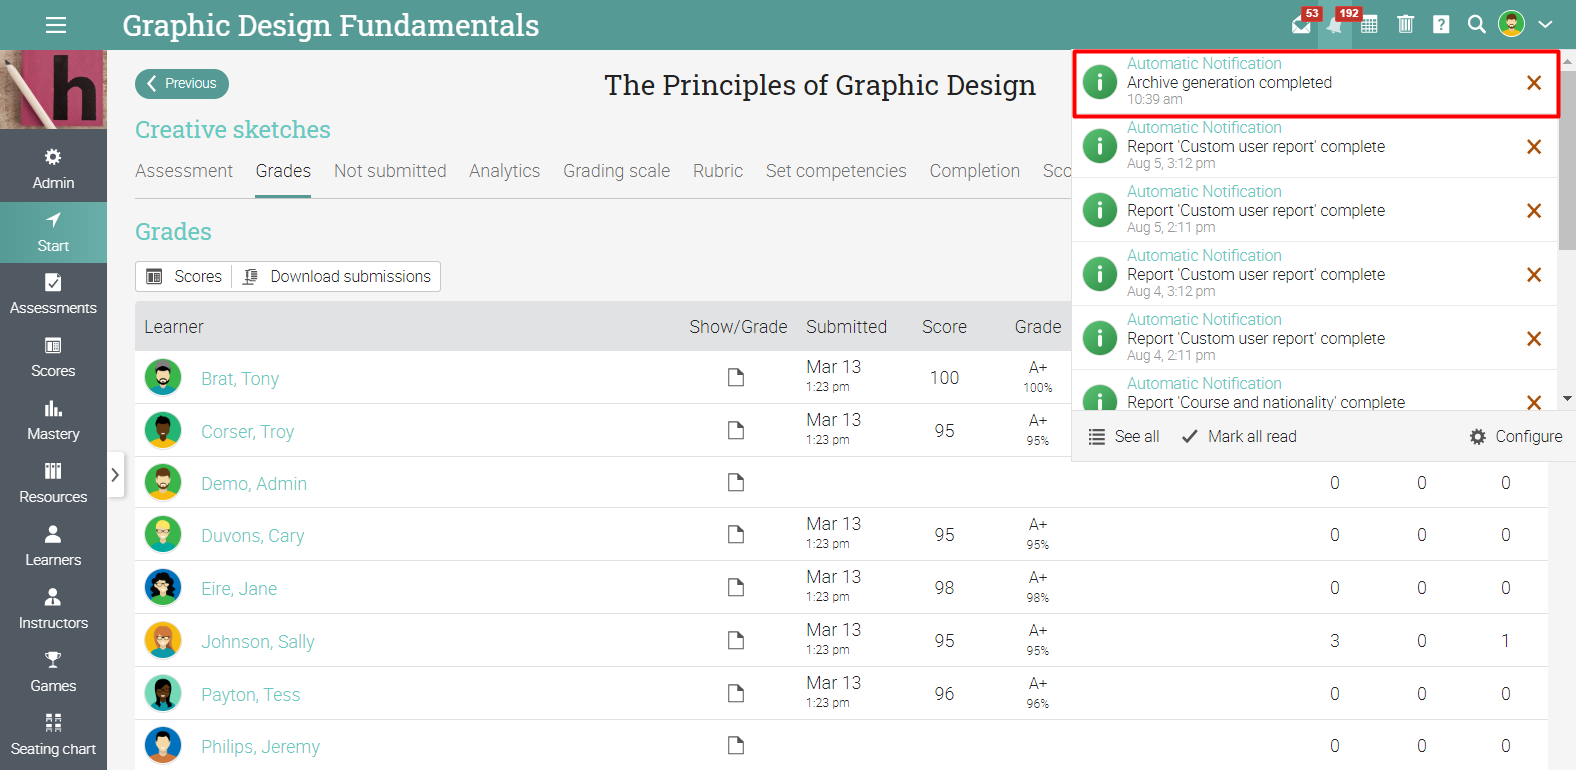This screenshot has width=1576, height=770.
Task: Open Games in the sidebar
Action: click(x=53, y=672)
